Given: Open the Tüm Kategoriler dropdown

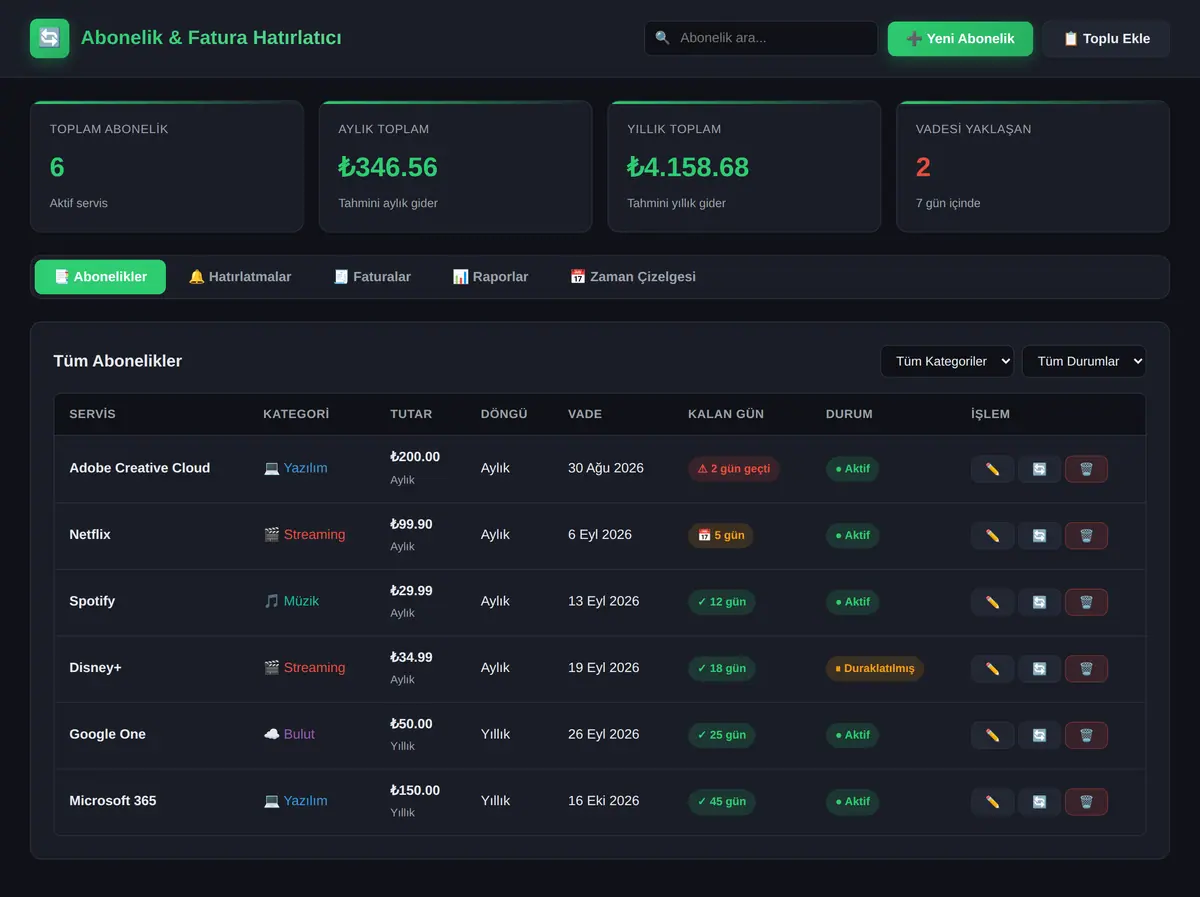Looking at the screenshot, I should pos(947,361).
